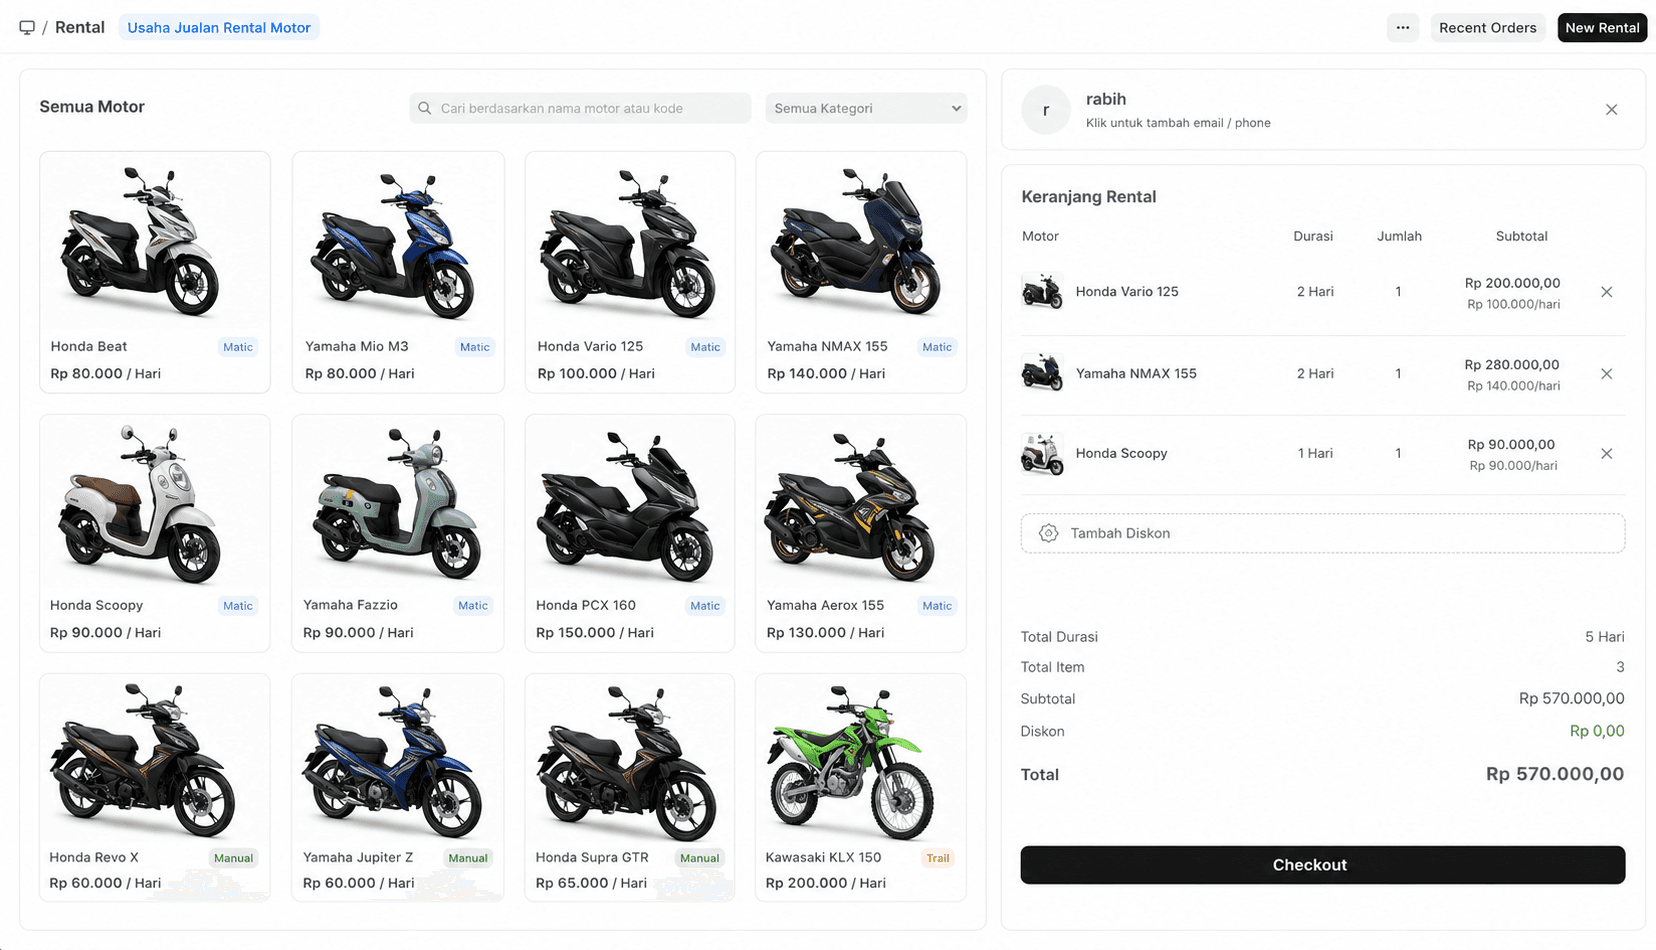Click the Rp 150.000 / Hari price
This screenshot has width=1656, height=950.
tap(595, 633)
